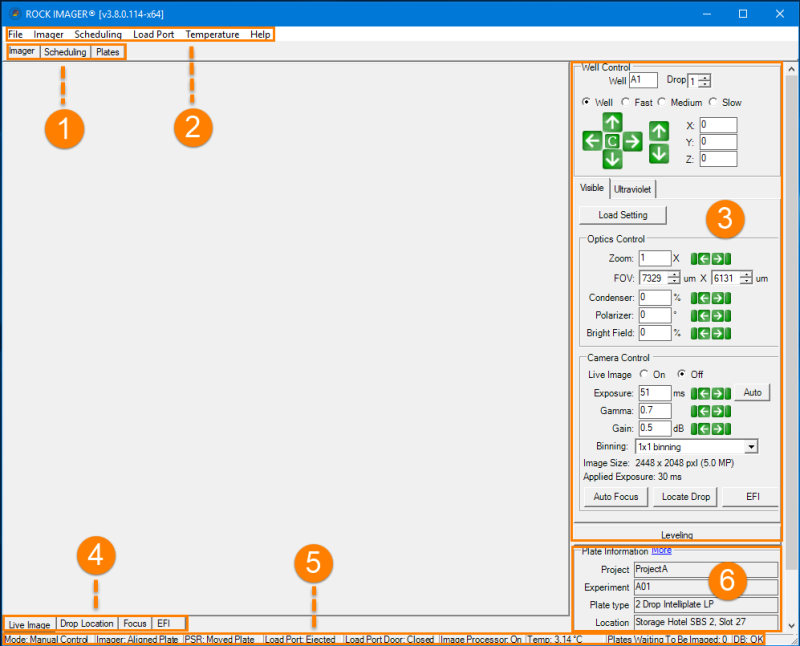
Task: Increase Exposure with its green right arrow
Action: coord(717,393)
